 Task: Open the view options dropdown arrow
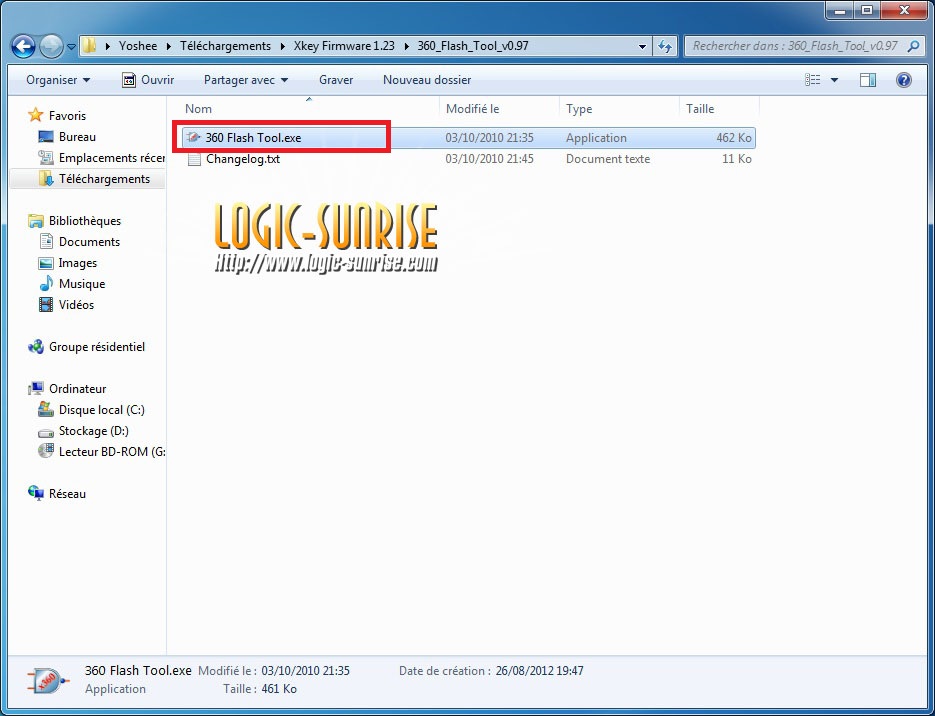point(834,80)
